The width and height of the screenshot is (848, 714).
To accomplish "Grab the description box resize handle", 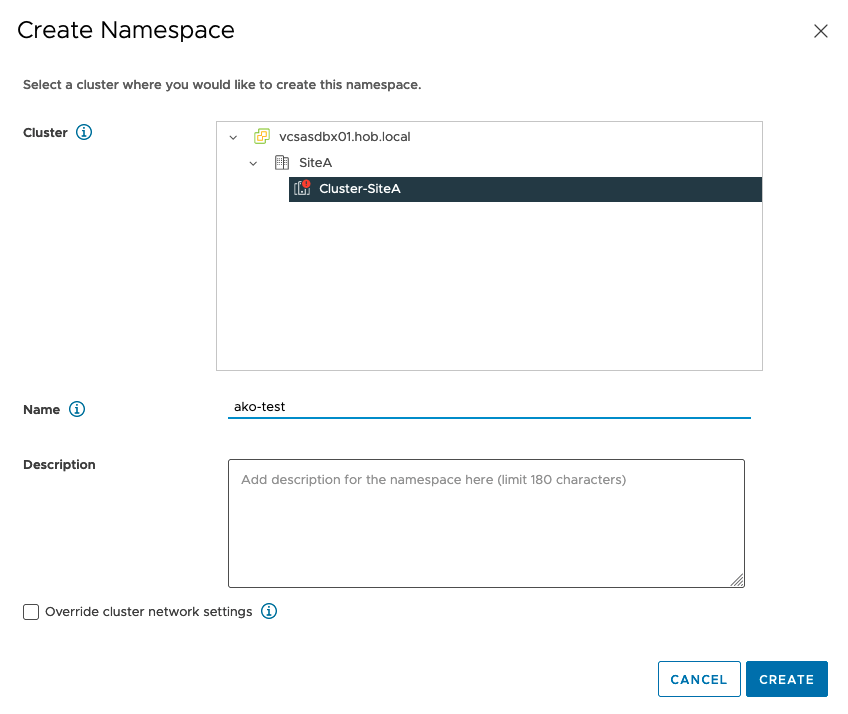I will (x=737, y=580).
